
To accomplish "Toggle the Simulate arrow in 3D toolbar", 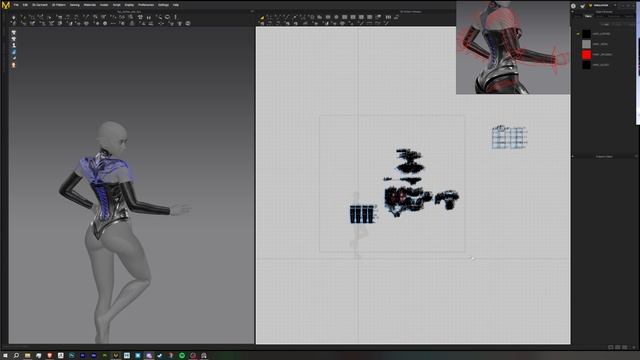I will [x=13, y=18].
